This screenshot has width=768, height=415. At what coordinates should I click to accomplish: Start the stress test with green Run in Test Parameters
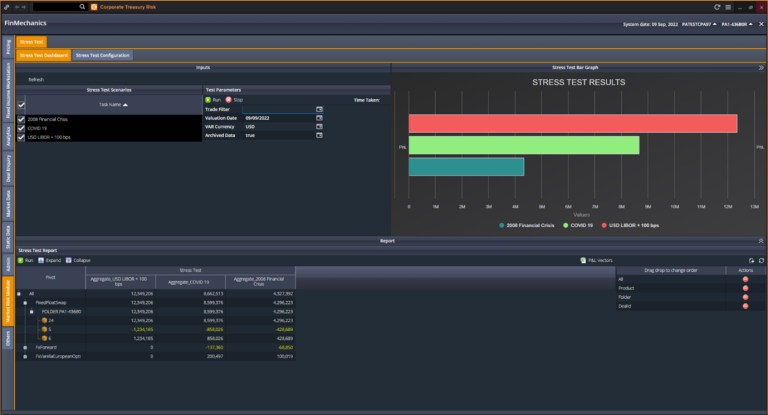[x=208, y=99]
